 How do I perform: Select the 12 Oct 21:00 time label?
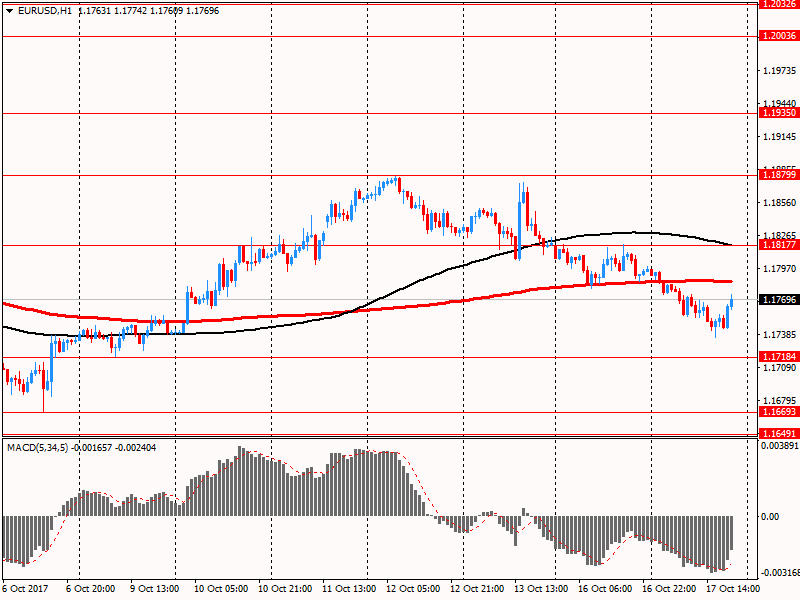click(x=477, y=588)
